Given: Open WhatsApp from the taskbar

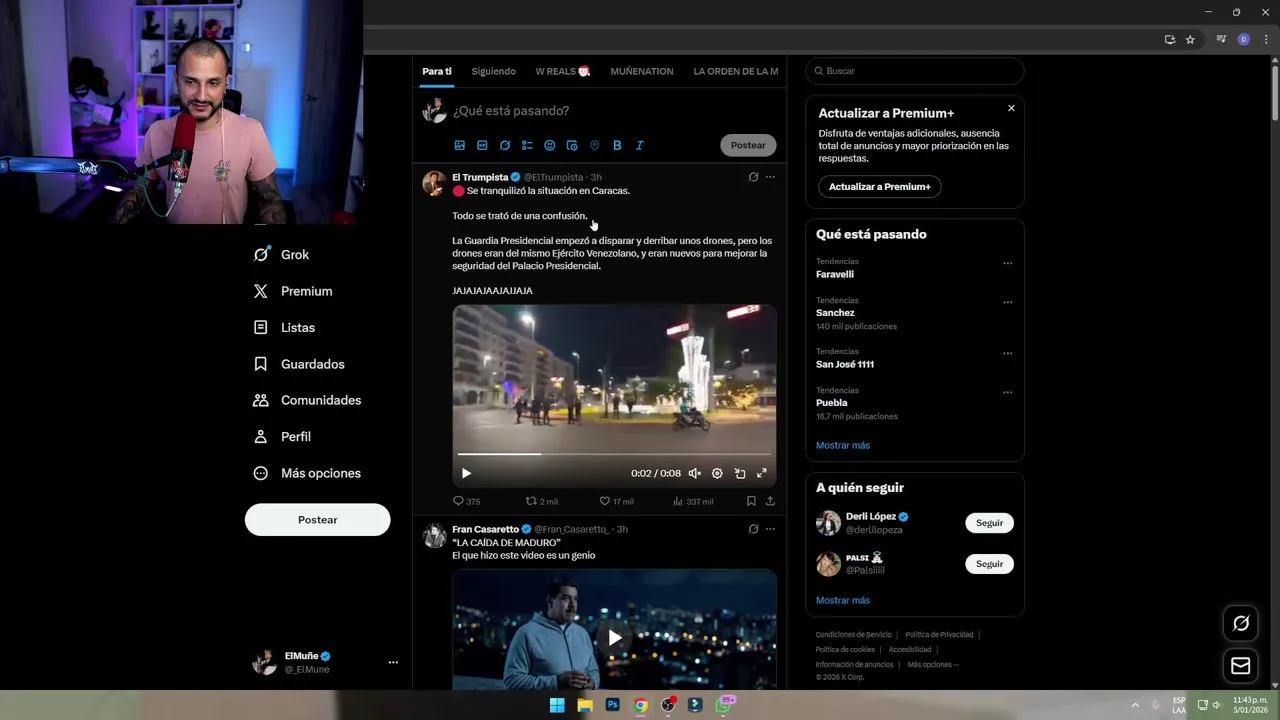Looking at the screenshot, I should pos(724,705).
